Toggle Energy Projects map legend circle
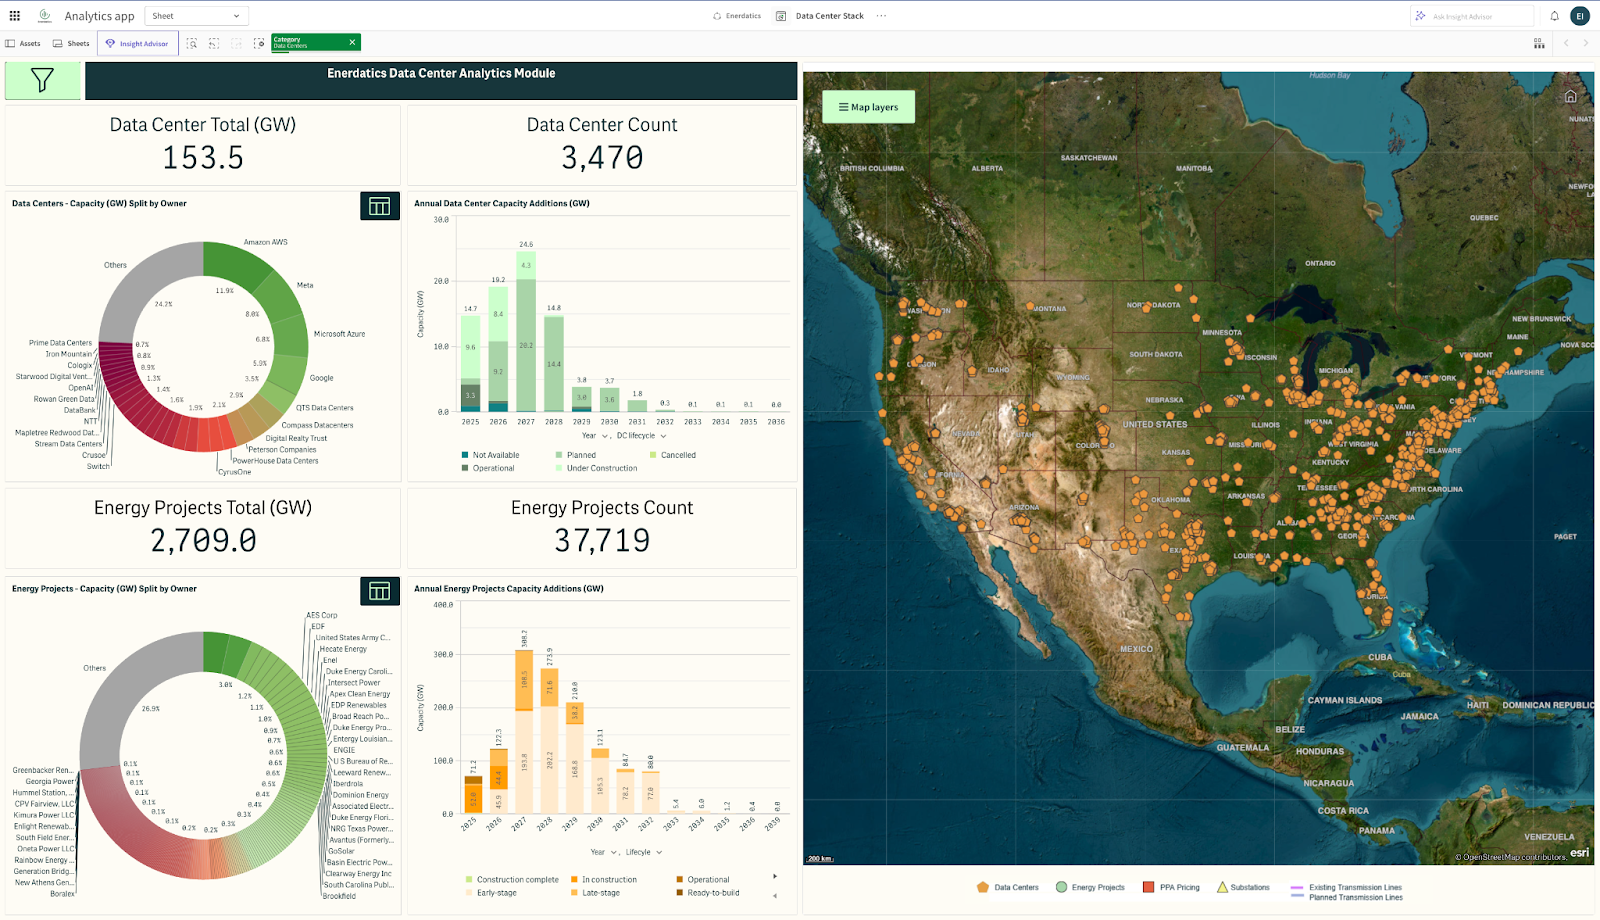1600x920 pixels. click(1061, 887)
